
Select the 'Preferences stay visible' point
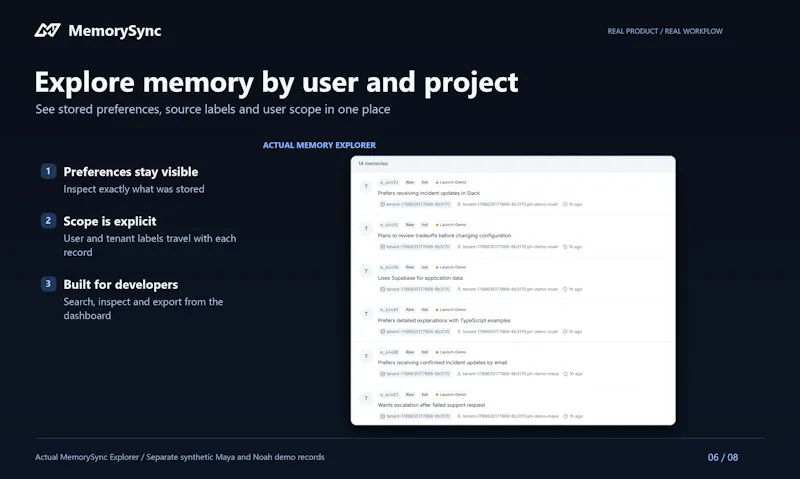click(131, 172)
